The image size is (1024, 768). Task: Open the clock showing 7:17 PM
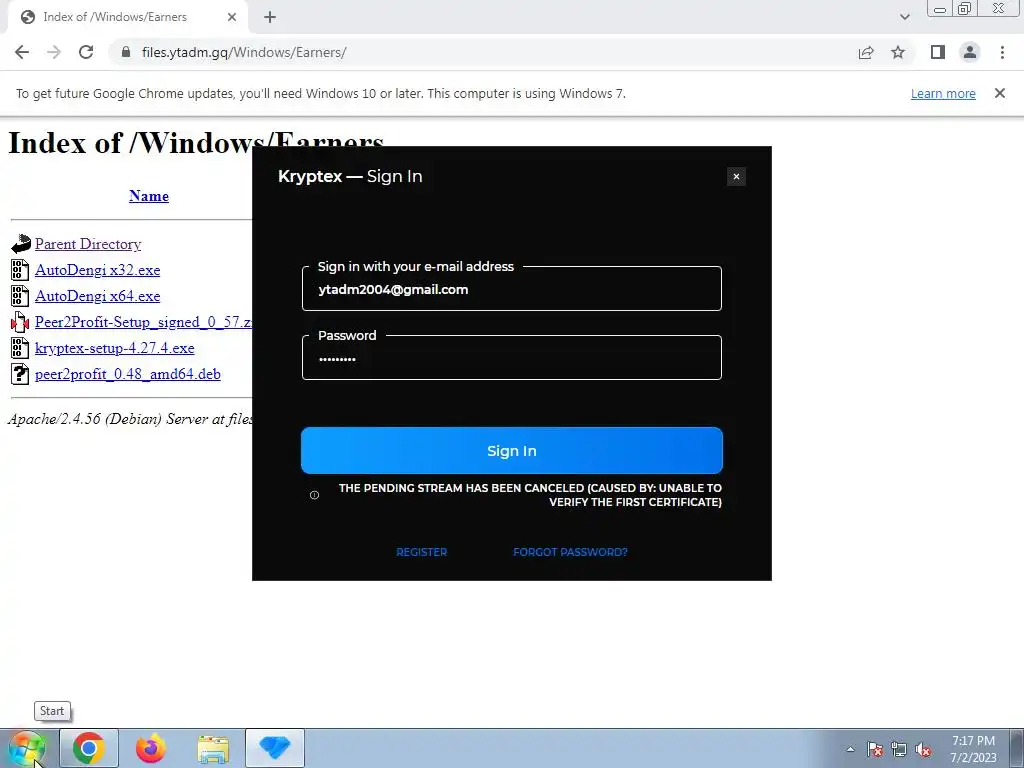(x=973, y=749)
